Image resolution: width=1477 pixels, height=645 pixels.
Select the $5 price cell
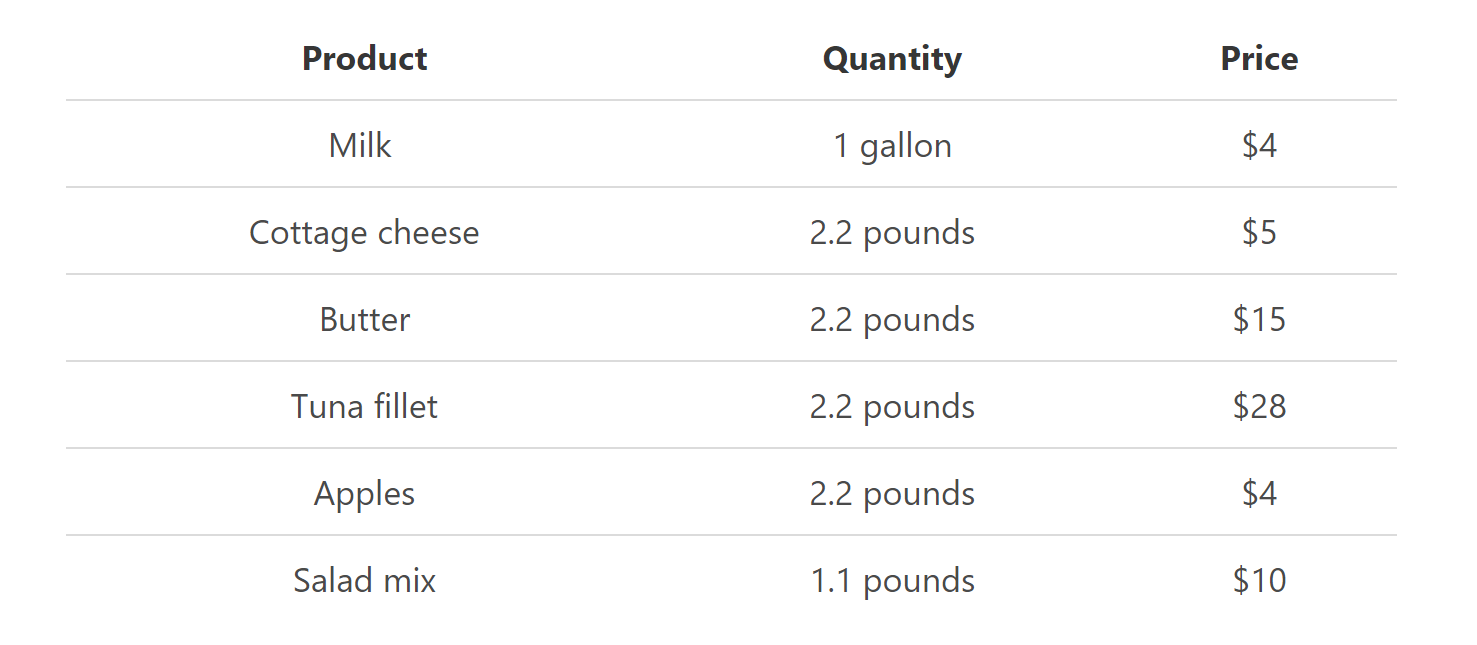click(x=1259, y=233)
